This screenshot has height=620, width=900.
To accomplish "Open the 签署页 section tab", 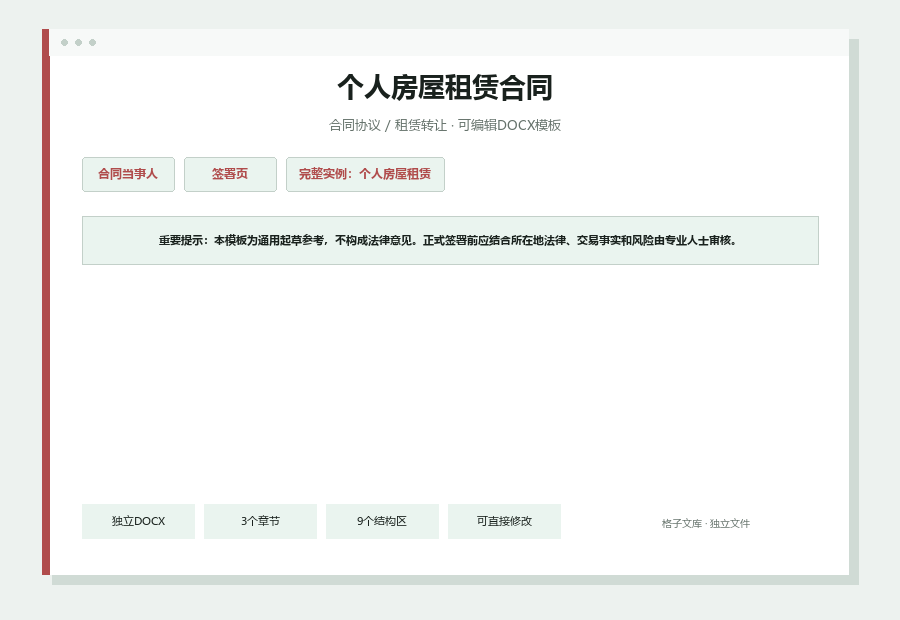I will click(230, 174).
